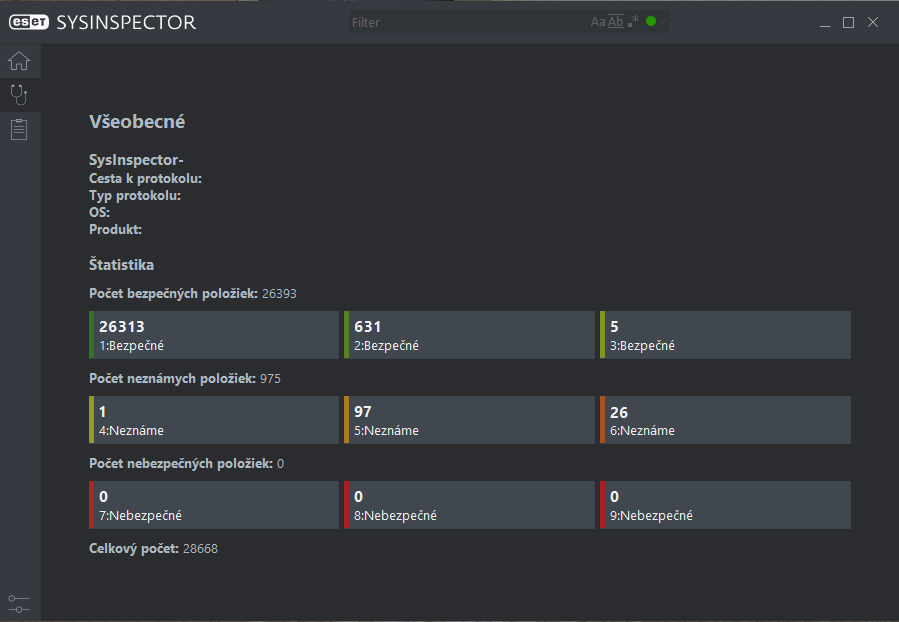Select the 4:Neznáme tile
The image size is (899, 622).
[214, 420]
